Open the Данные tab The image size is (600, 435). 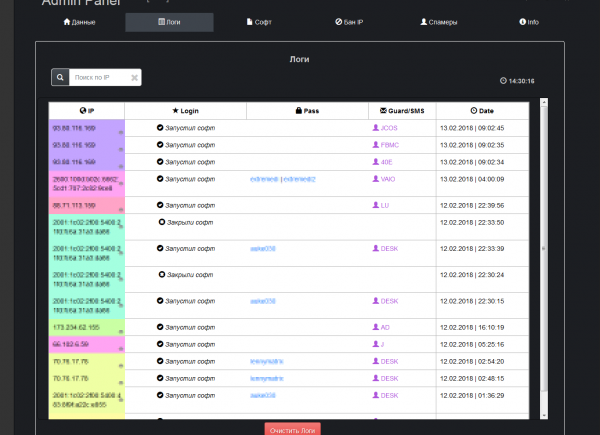[82, 21]
